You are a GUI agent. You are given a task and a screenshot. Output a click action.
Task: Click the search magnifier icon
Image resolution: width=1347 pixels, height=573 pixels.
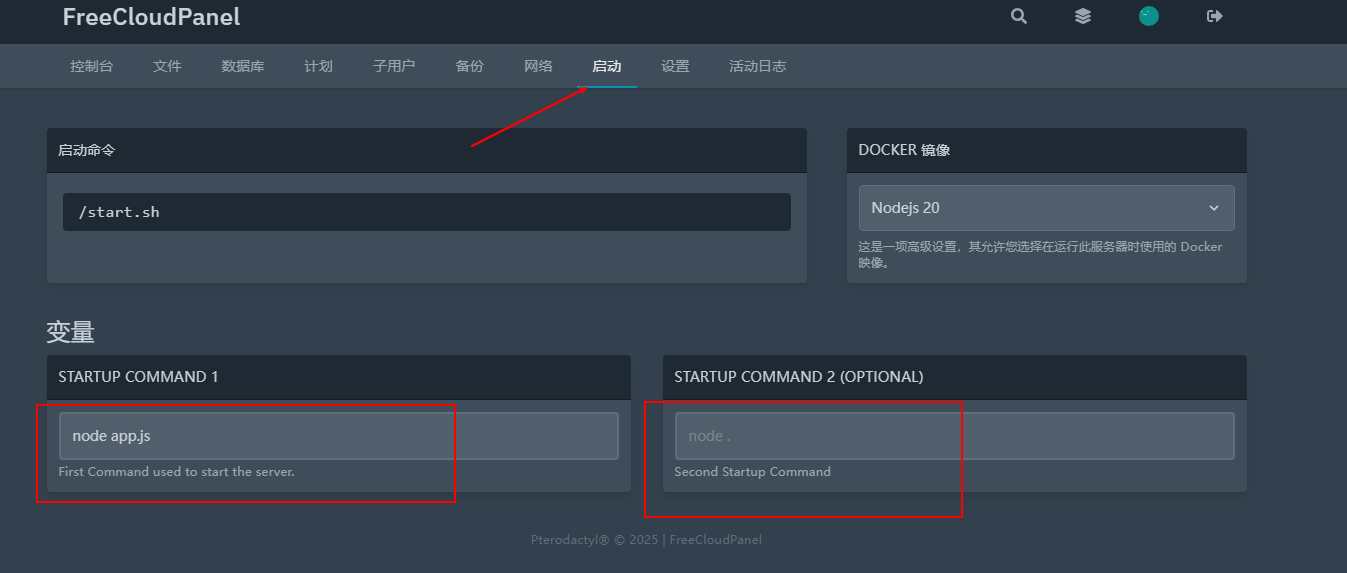pos(1018,16)
